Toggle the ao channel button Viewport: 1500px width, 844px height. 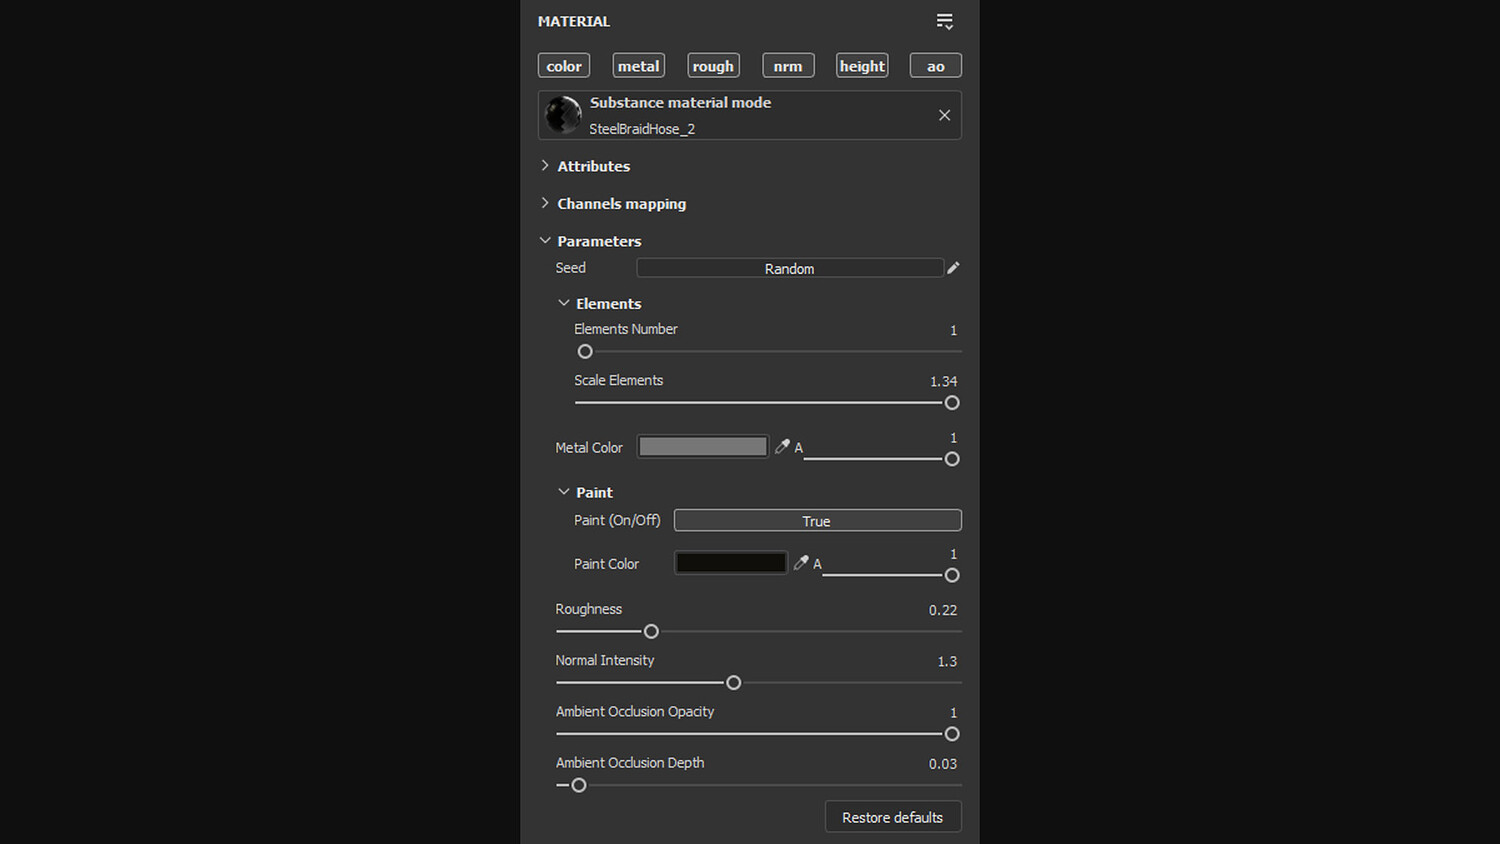[935, 66]
